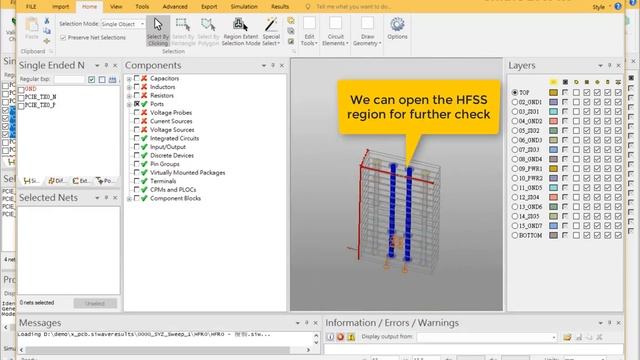The image size is (640, 360).
Task: Open Options gear in ribbon
Action: click(397, 29)
